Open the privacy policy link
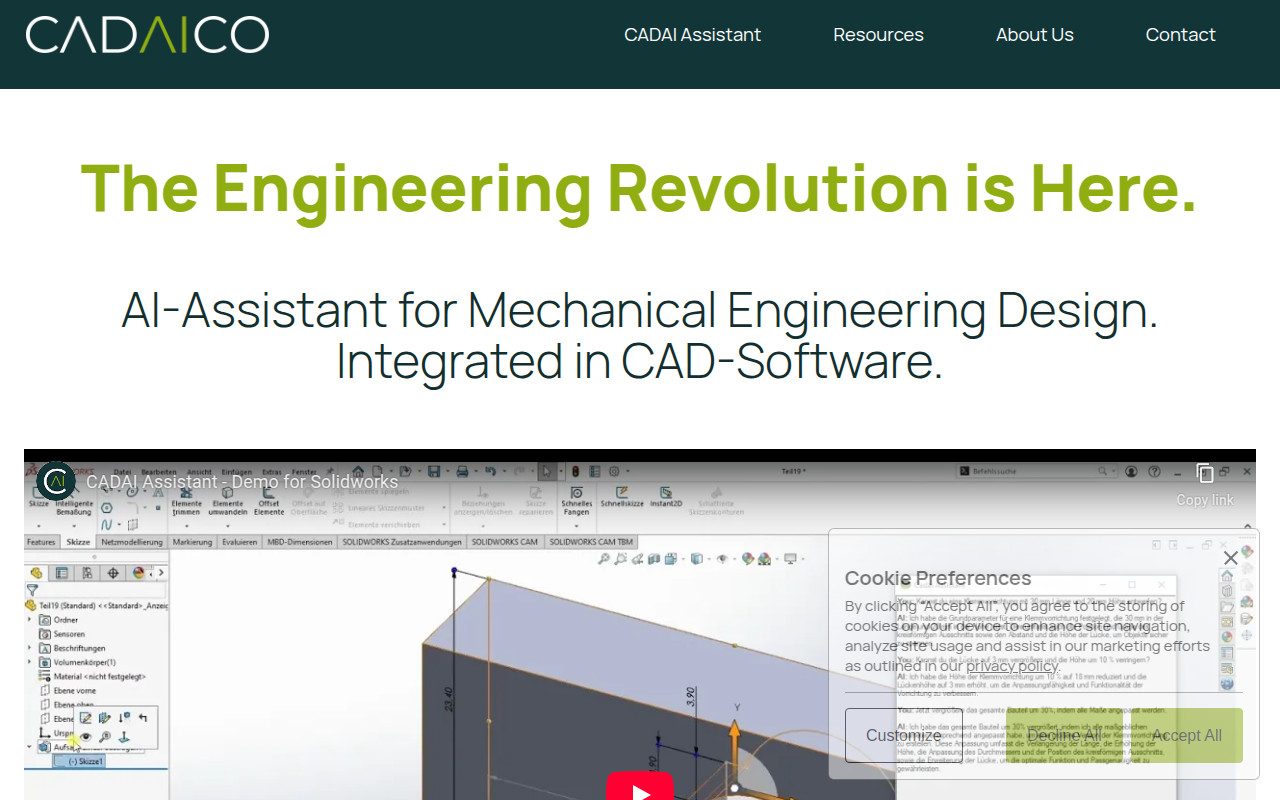Image resolution: width=1280 pixels, height=800 pixels. point(1012,666)
